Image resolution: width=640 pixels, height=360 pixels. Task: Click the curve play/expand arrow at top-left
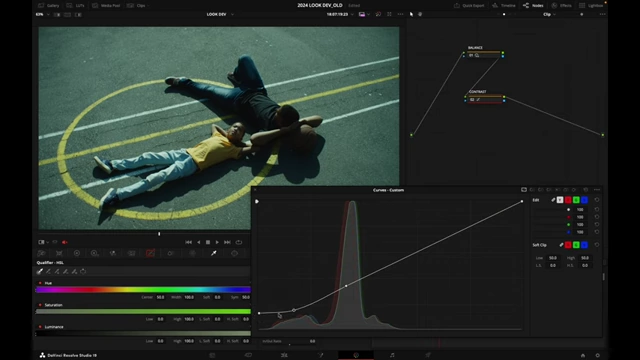point(257,201)
